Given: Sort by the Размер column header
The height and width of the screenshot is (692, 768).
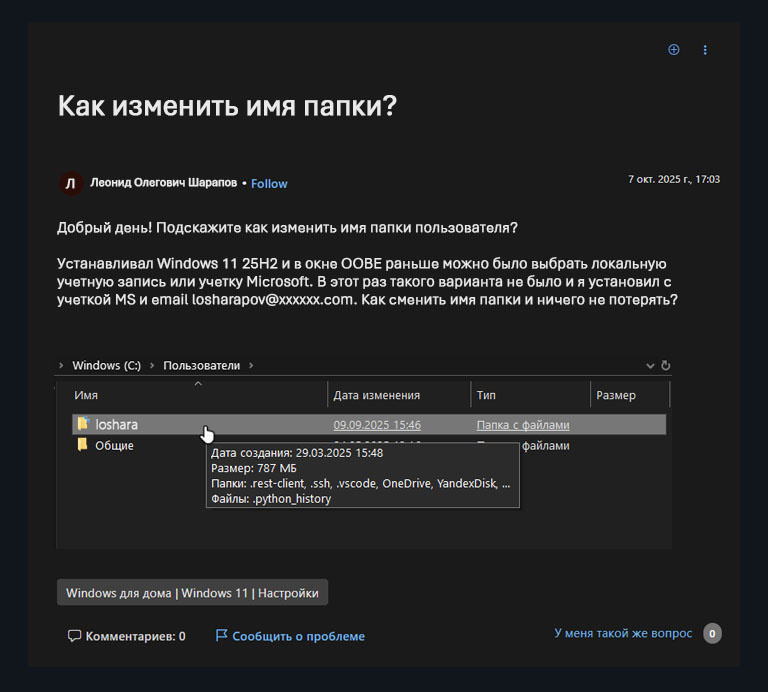Looking at the screenshot, I should [616, 395].
